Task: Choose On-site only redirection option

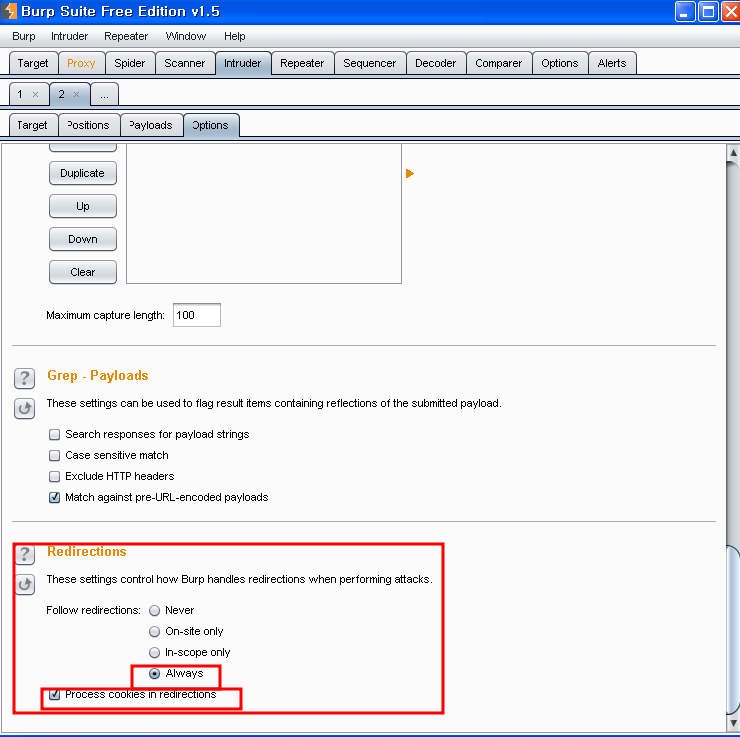Action: click(x=154, y=631)
